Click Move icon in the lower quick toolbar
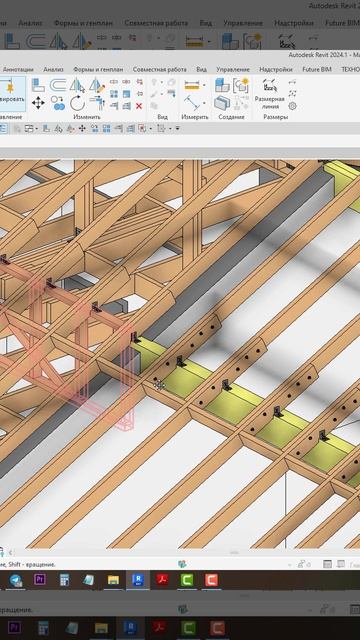This screenshot has width=360, height=640. pos(82,129)
